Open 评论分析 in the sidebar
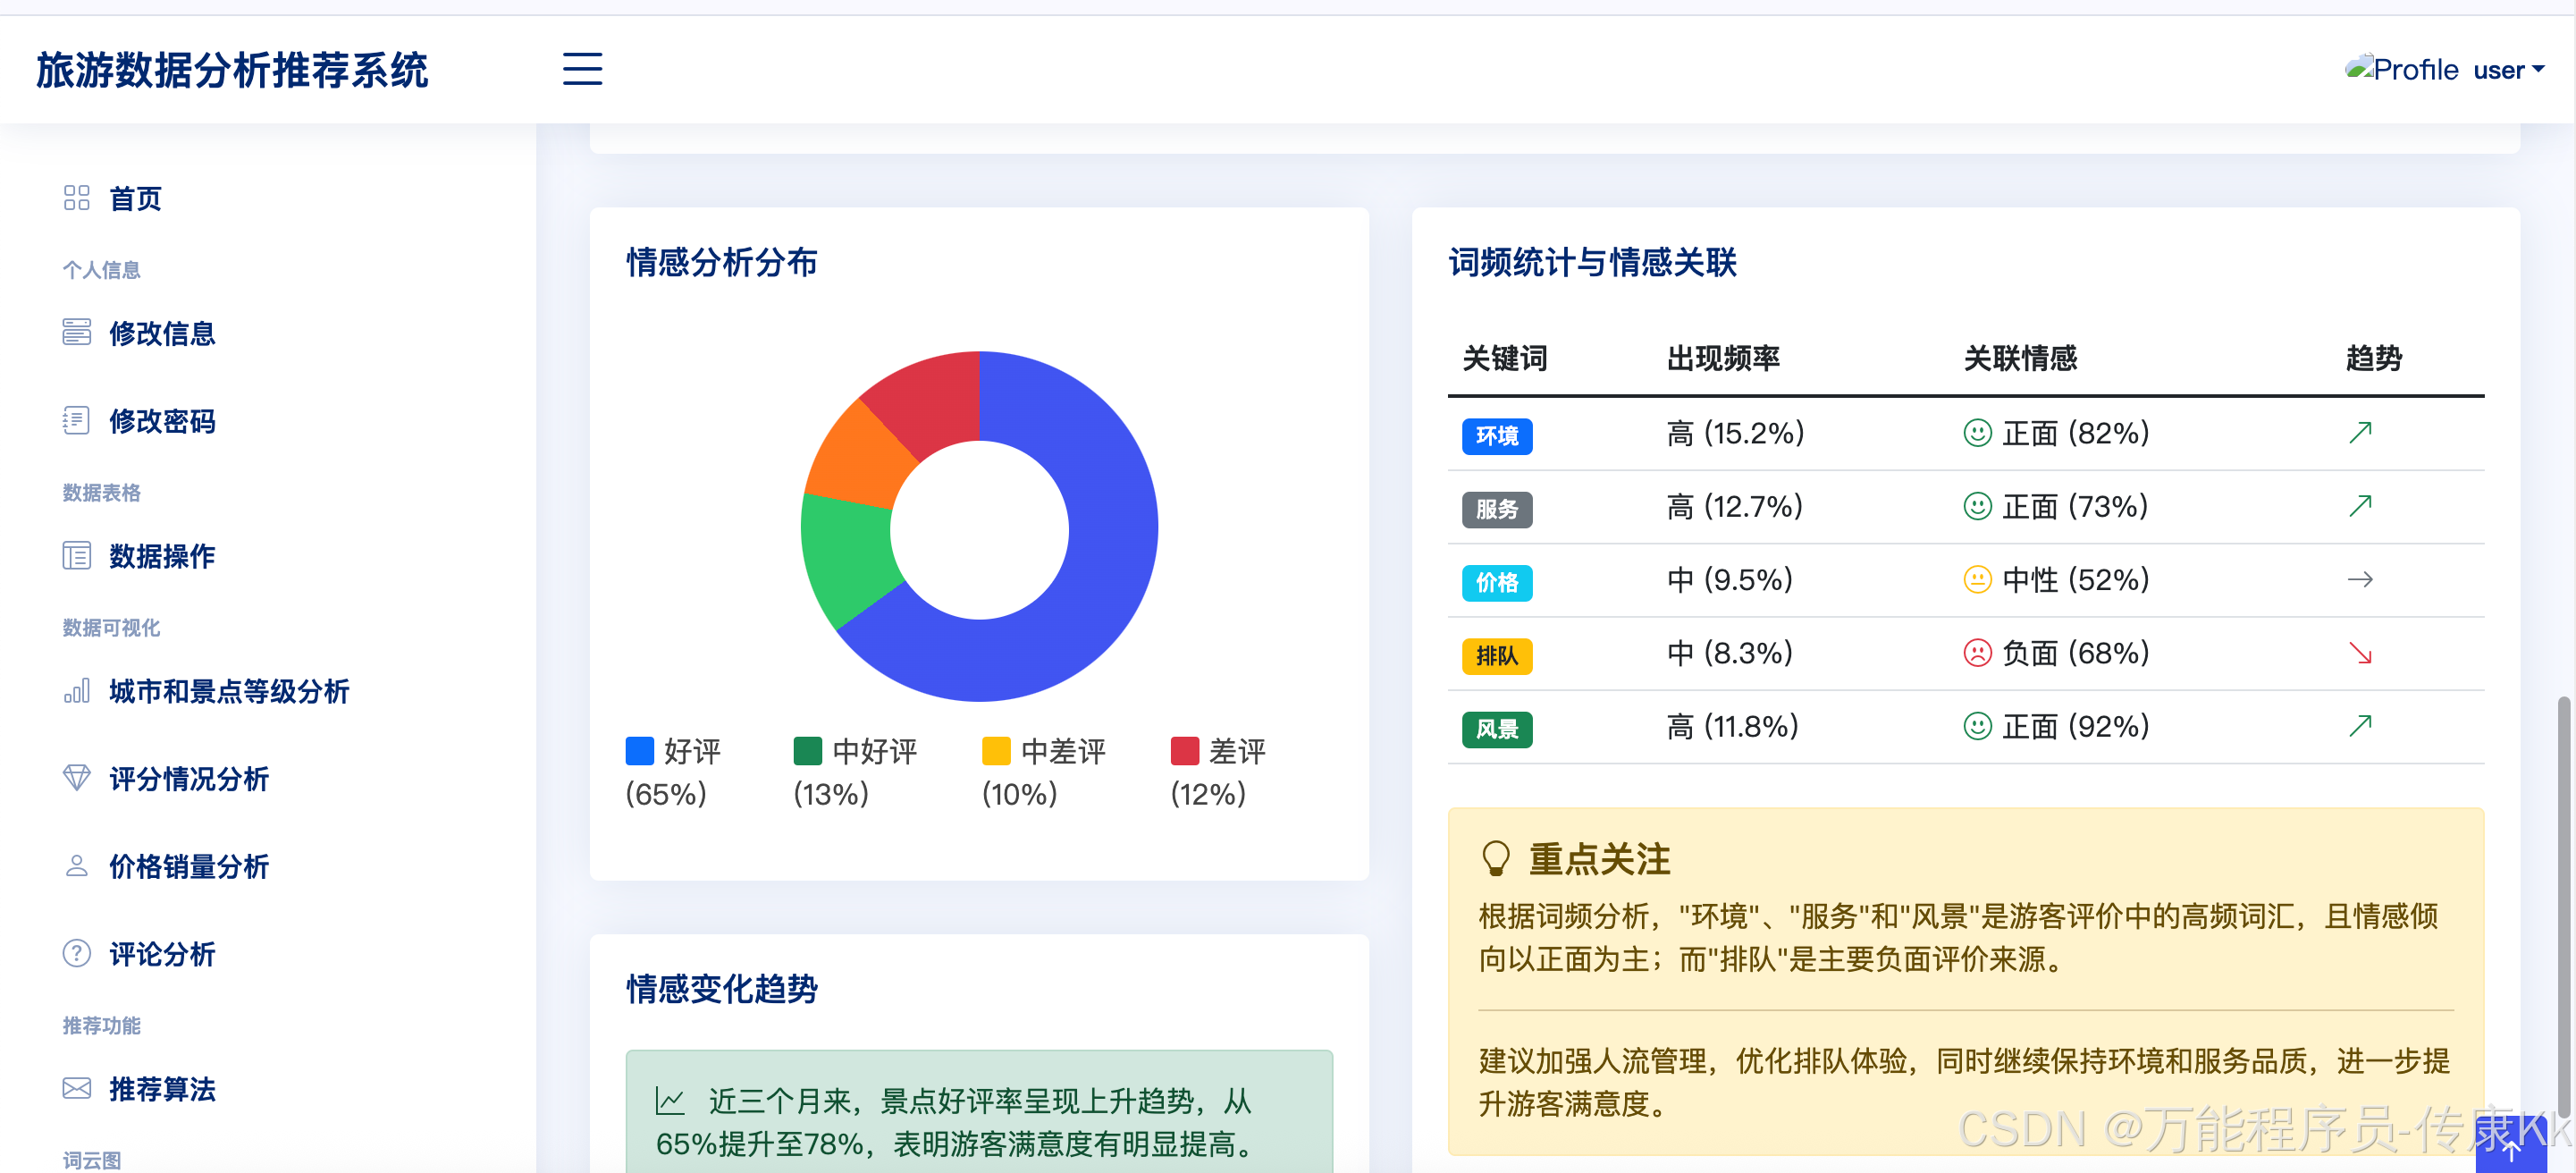The height and width of the screenshot is (1173, 2576). (162, 954)
